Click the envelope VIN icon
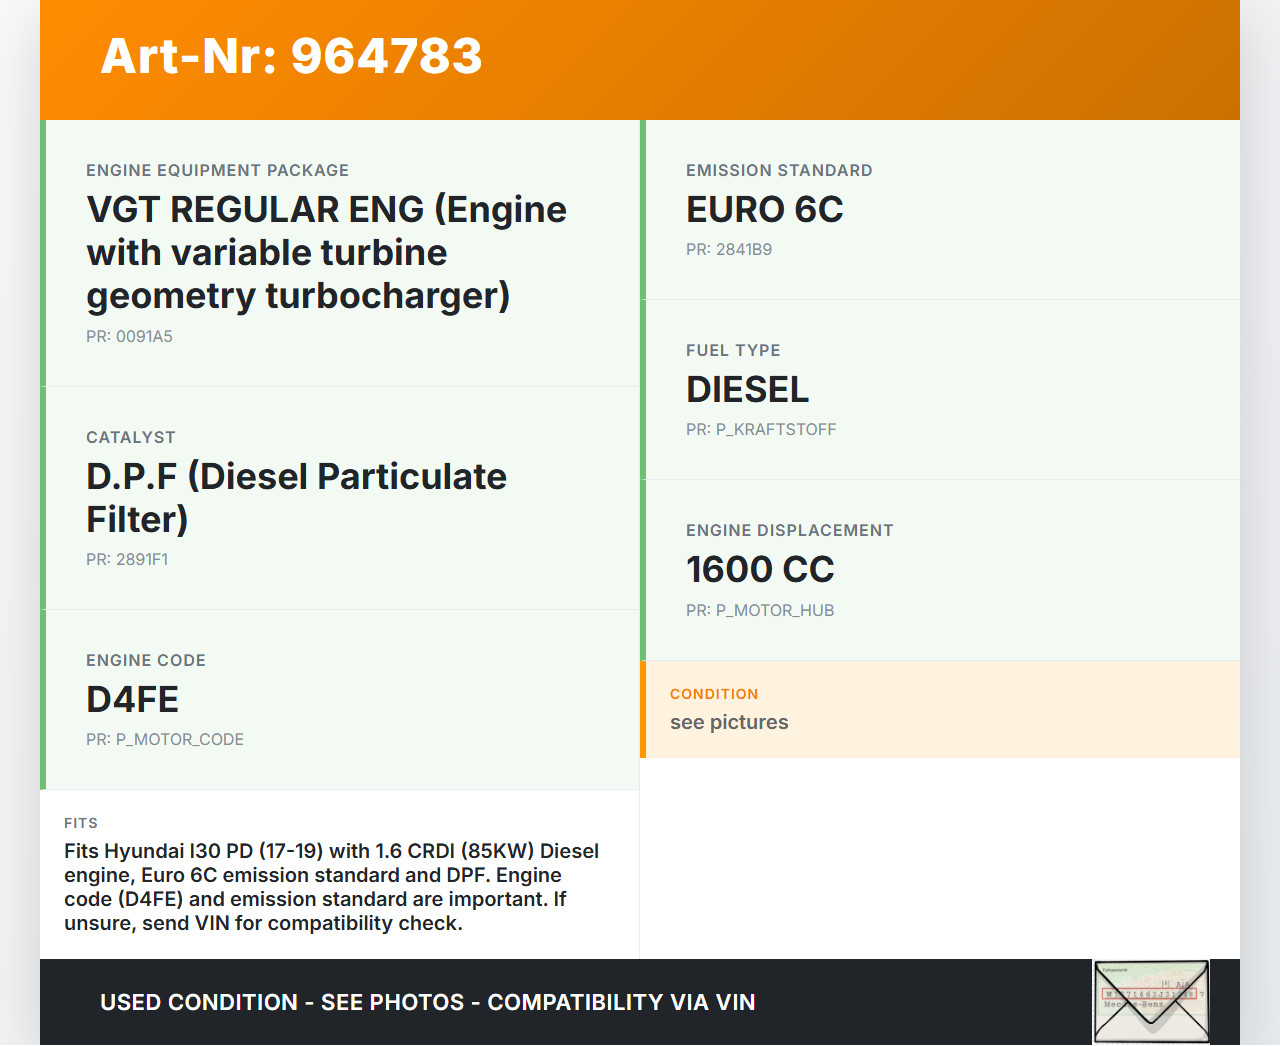The width and height of the screenshot is (1280, 1046). (x=1151, y=1001)
